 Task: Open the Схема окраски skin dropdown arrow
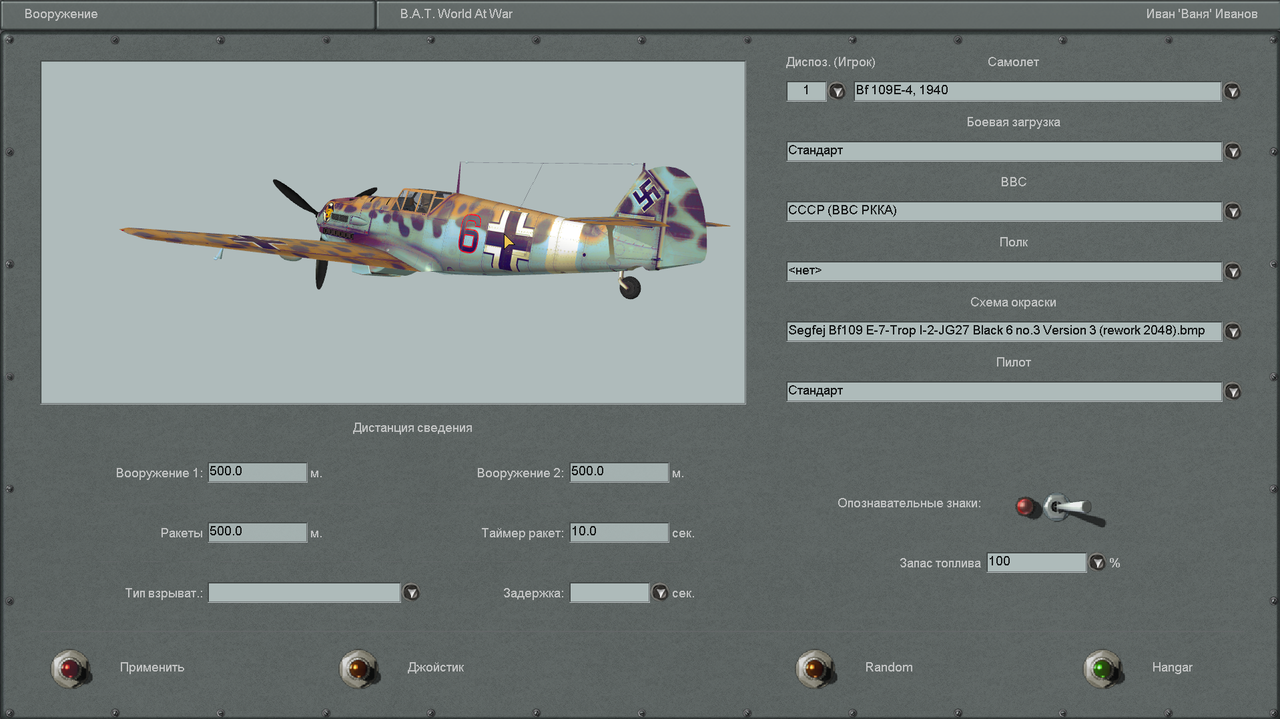[x=1233, y=331]
